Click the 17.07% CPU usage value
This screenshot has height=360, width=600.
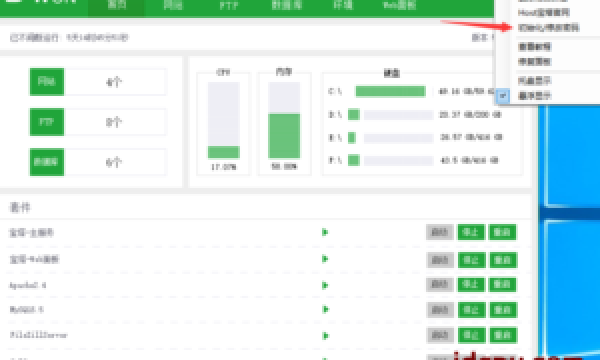pyautogui.click(x=223, y=167)
